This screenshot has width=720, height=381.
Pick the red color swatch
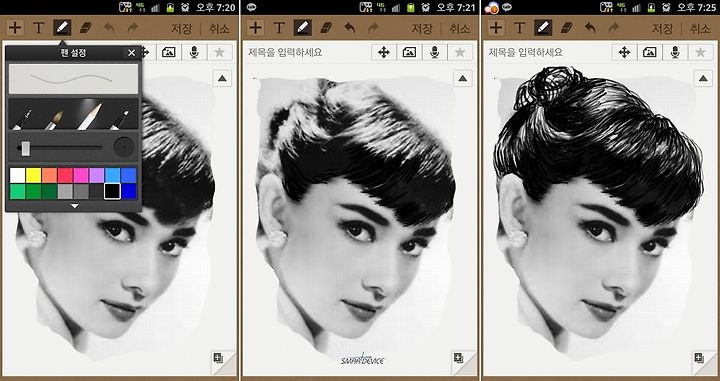click(x=65, y=175)
